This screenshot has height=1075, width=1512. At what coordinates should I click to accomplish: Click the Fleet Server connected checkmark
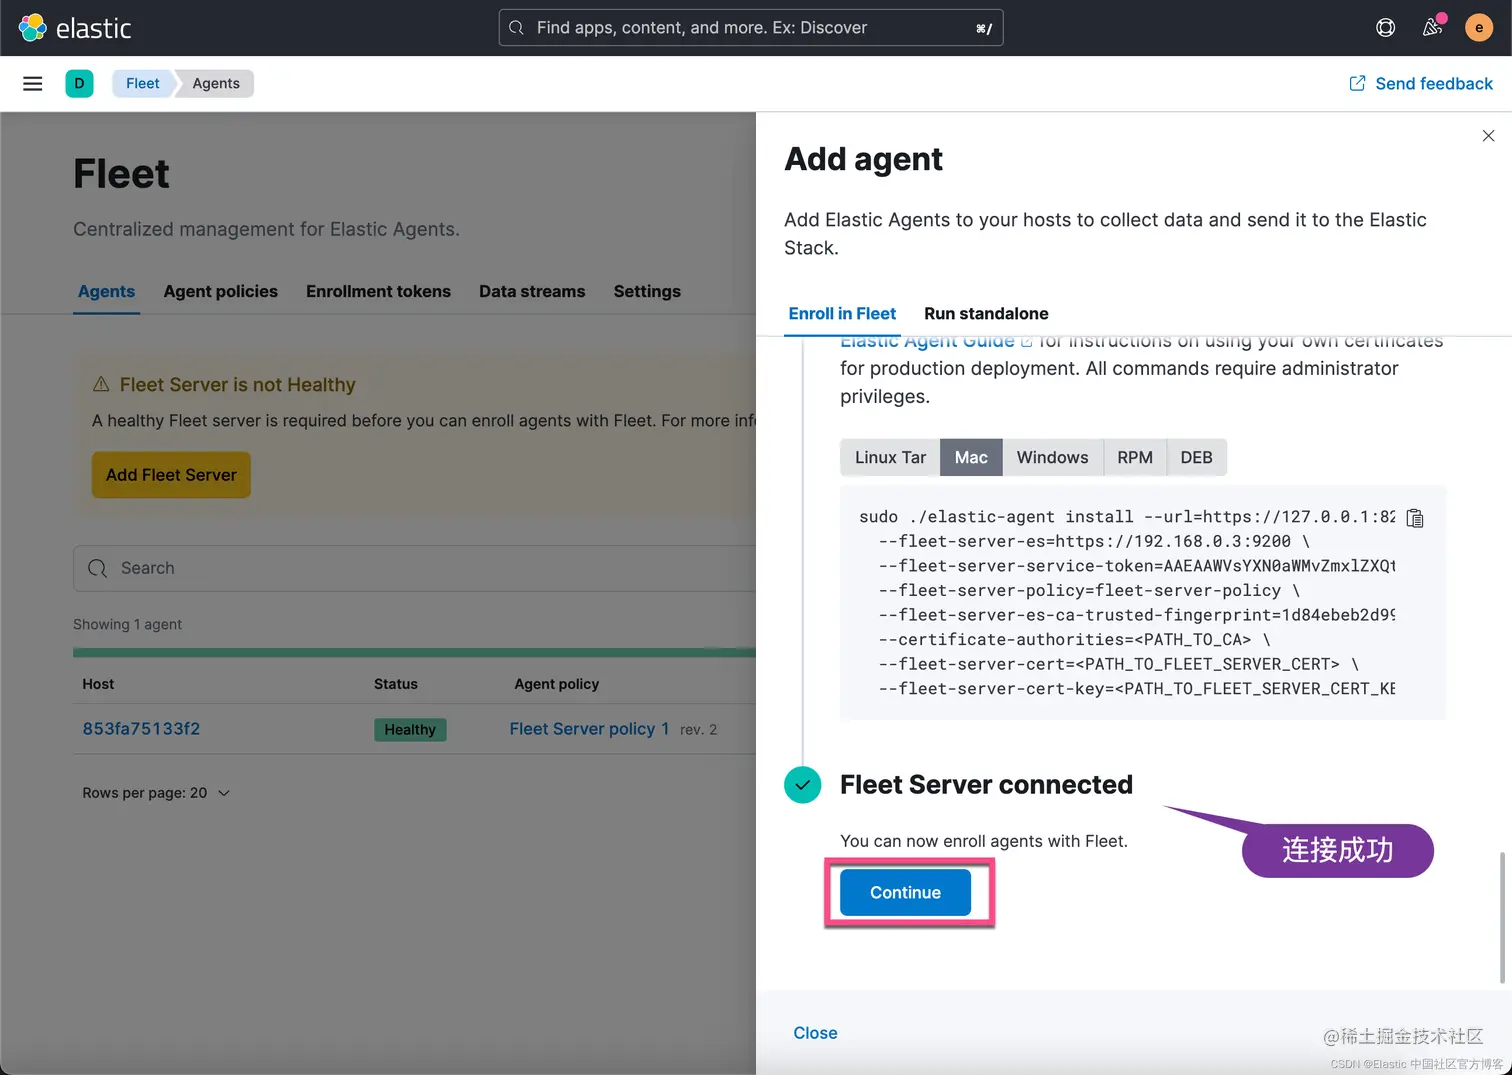(x=803, y=785)
